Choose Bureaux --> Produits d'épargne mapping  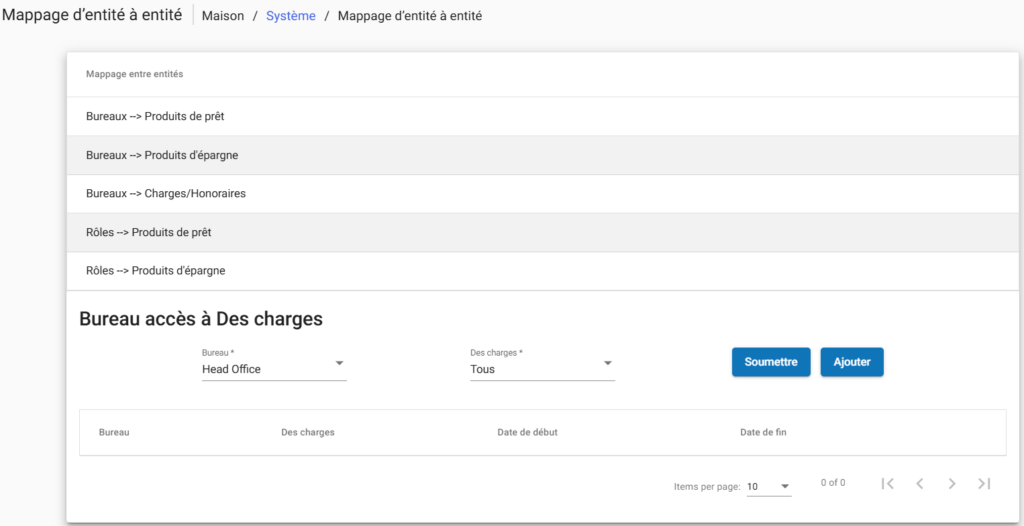click(162, 156)
